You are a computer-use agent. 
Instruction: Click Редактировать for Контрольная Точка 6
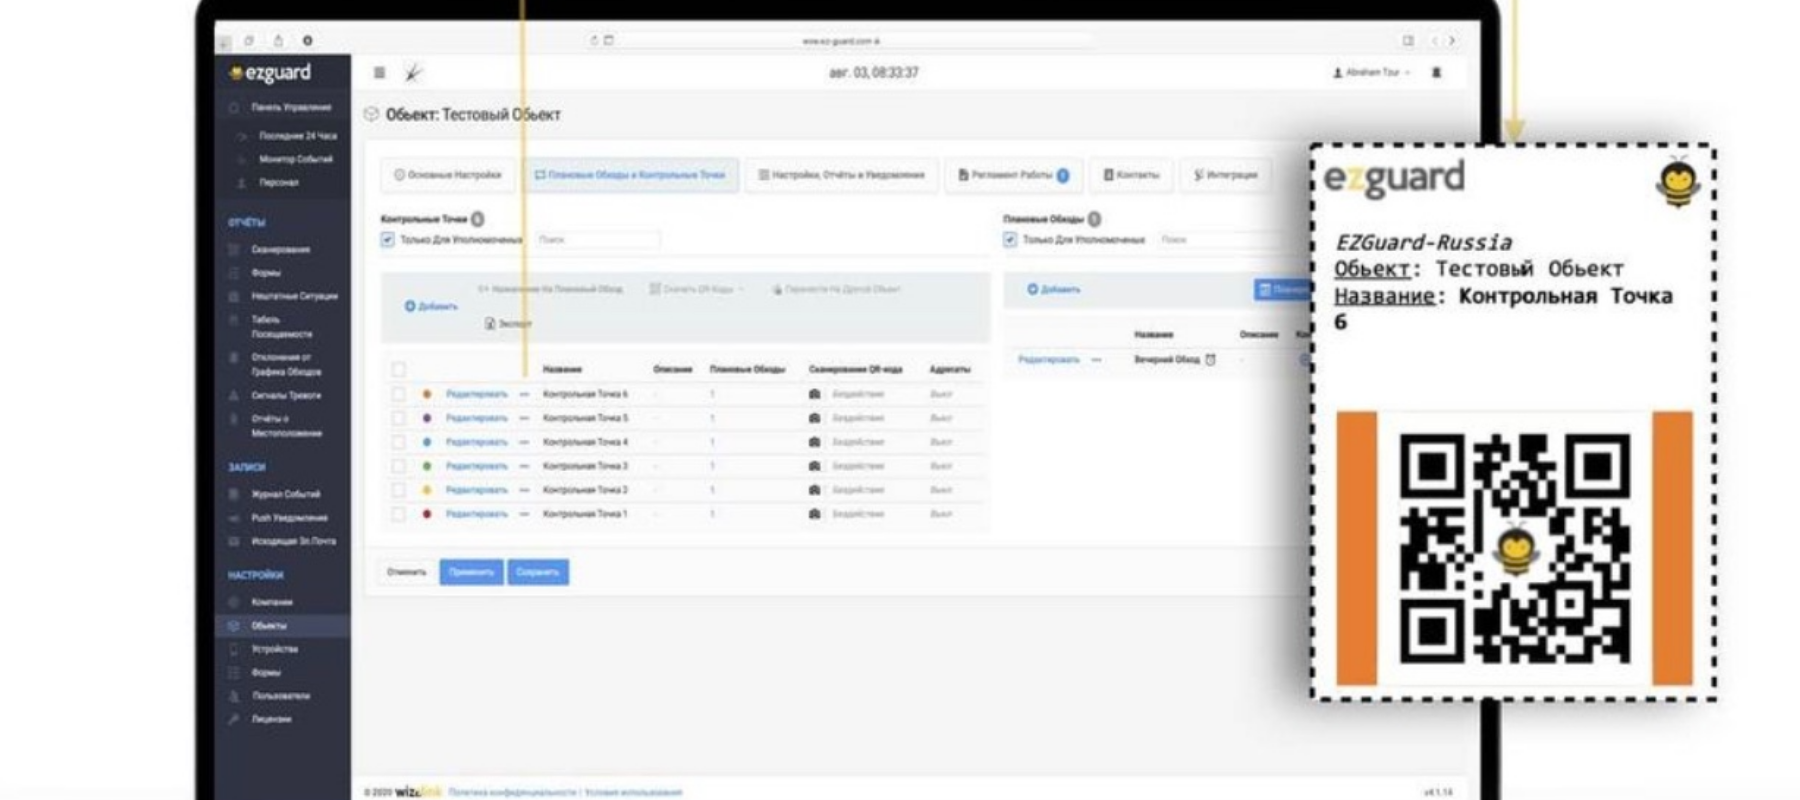477,394
